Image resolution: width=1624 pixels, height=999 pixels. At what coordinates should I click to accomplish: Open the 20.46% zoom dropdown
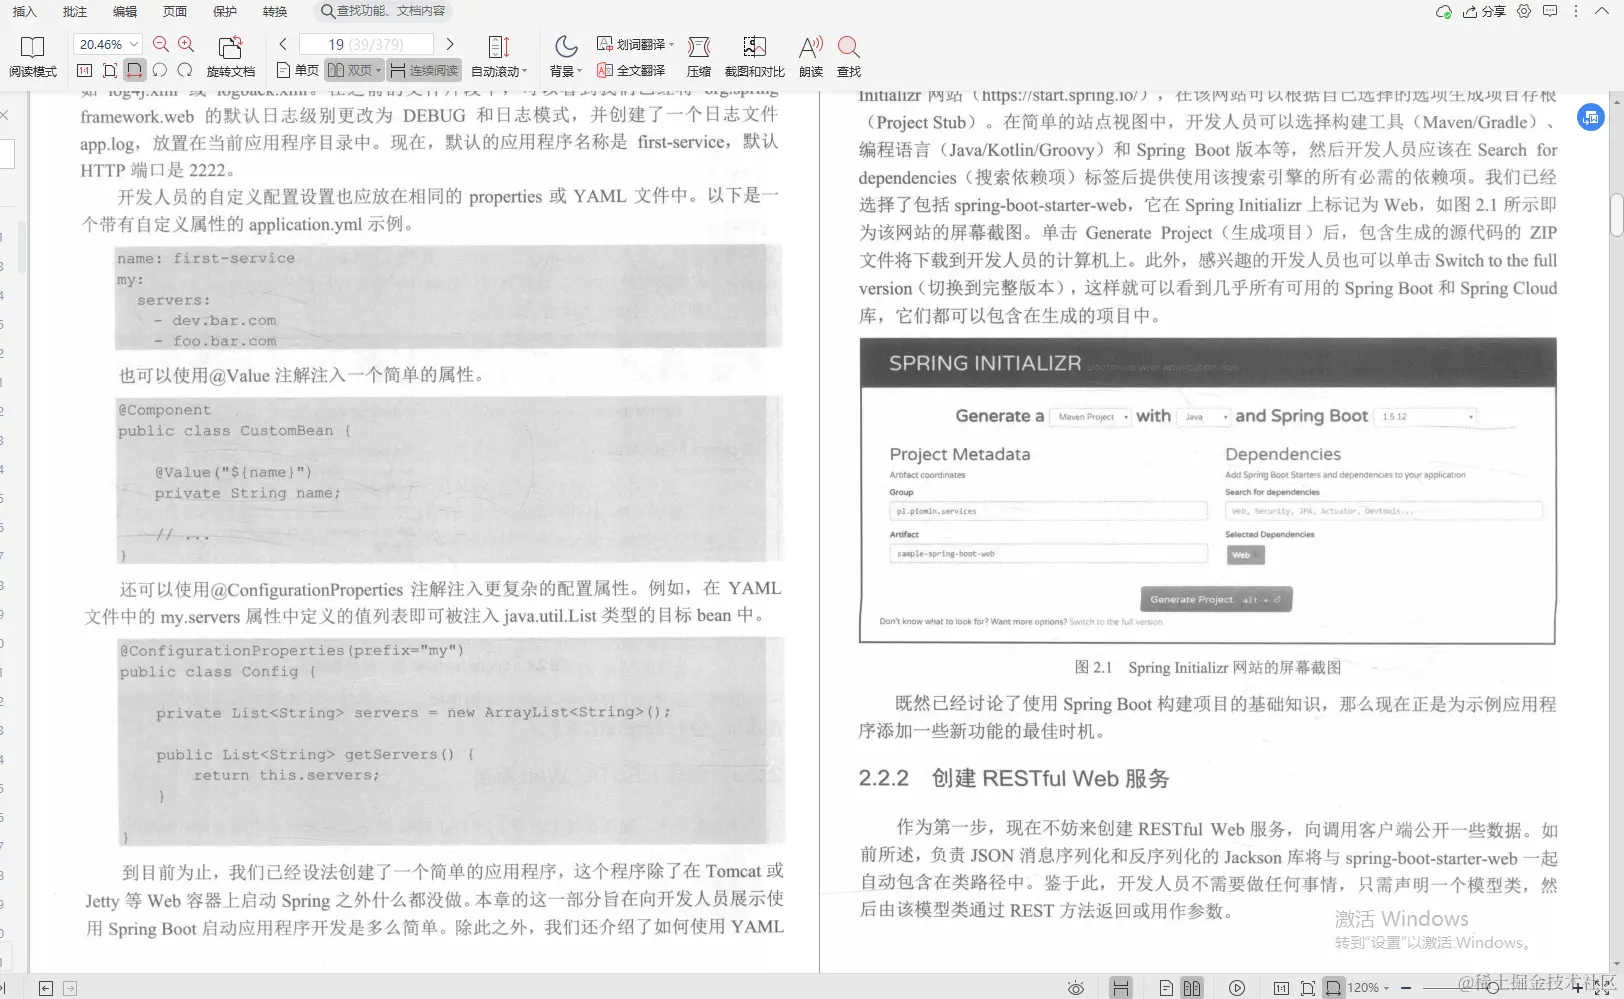pos(134,44)
